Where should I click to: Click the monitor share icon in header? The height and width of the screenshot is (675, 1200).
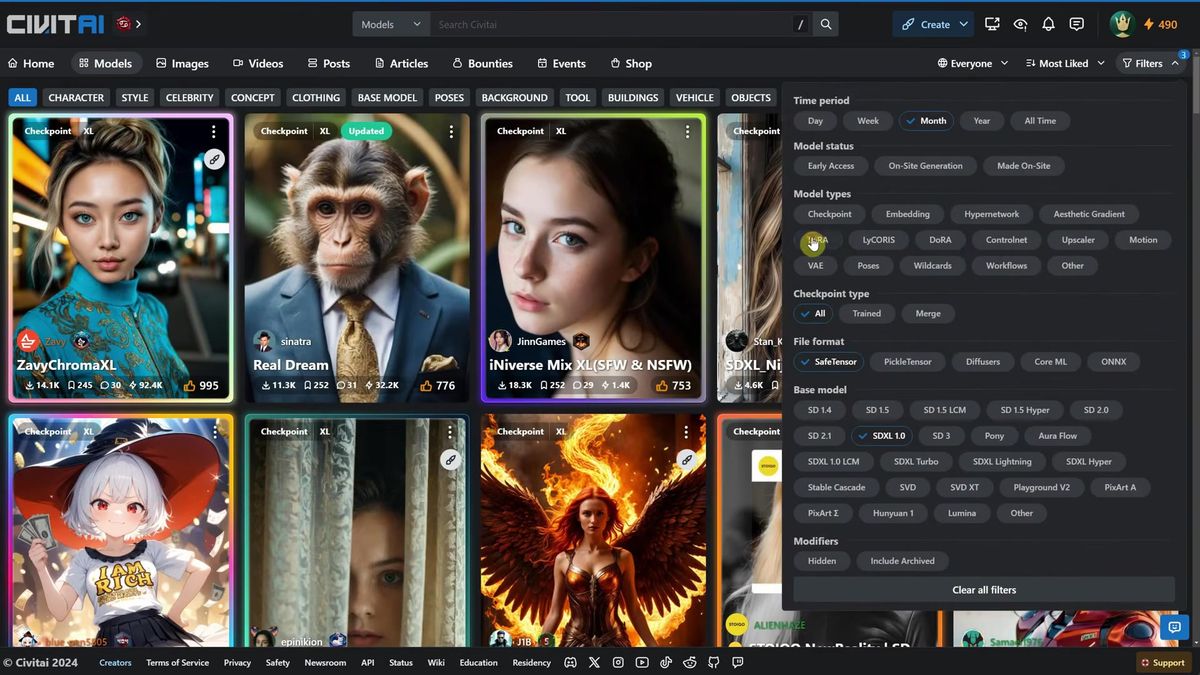[992, 24]
